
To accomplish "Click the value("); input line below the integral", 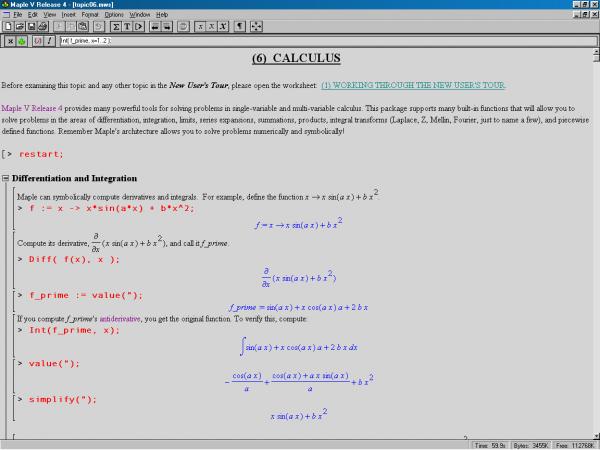I will (54, 364).
